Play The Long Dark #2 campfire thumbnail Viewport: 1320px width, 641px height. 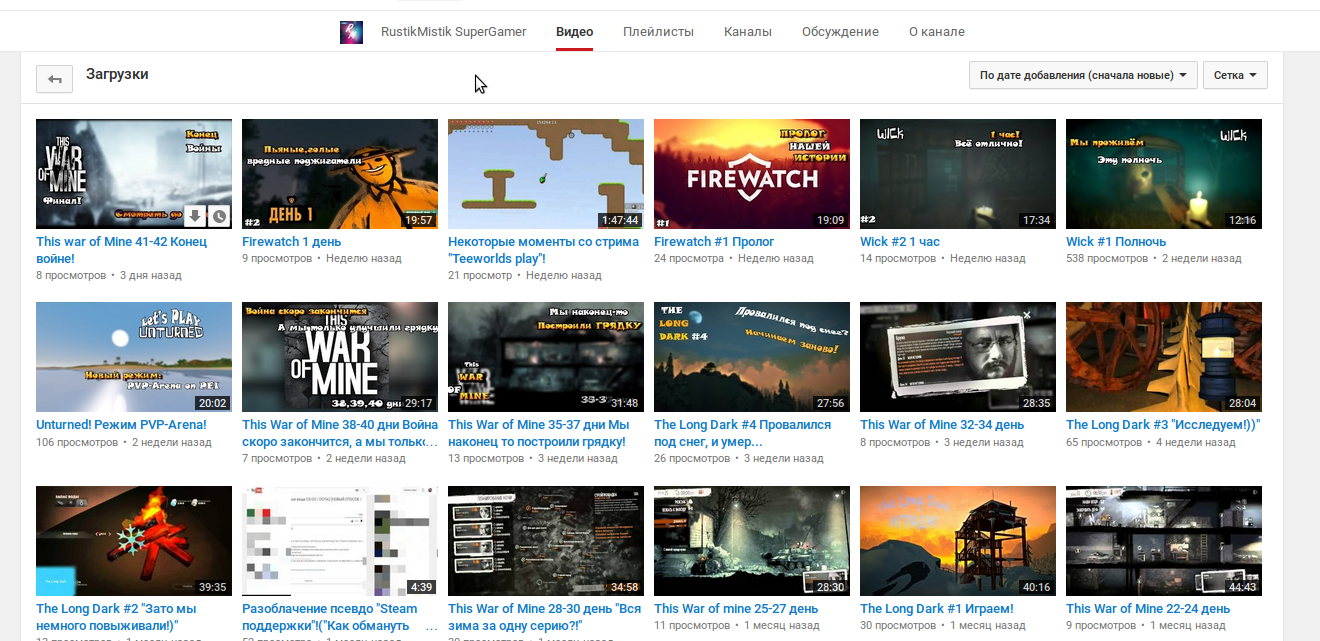[x=134, y=541]
